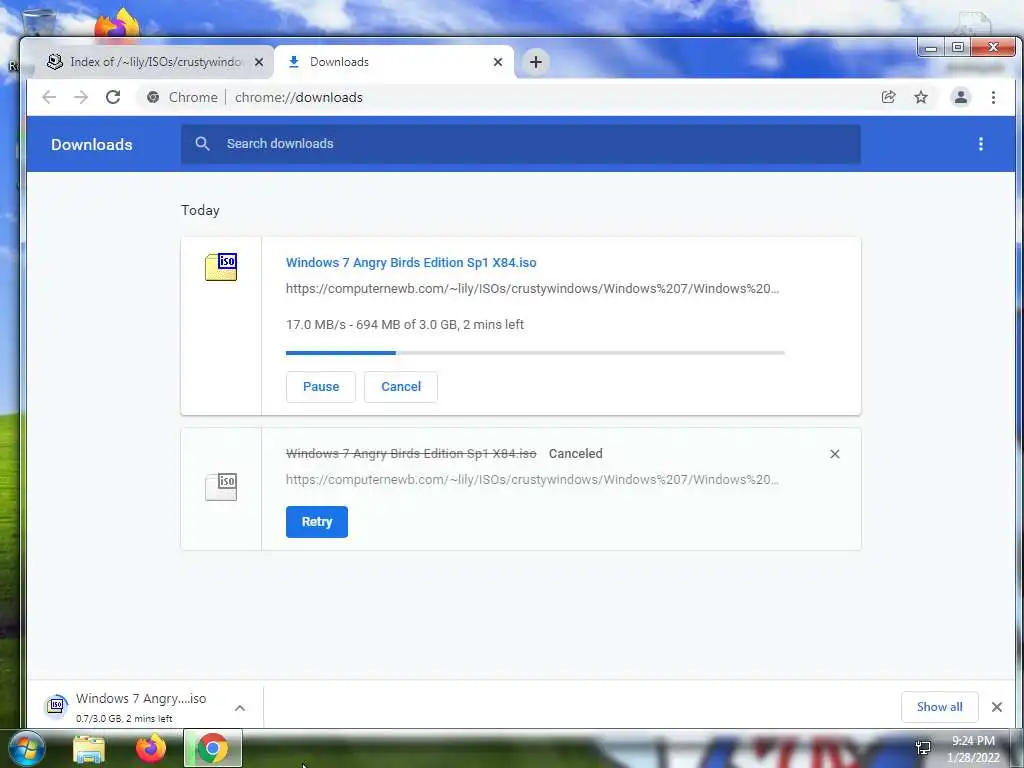Remove the canceled download from list

835,454
